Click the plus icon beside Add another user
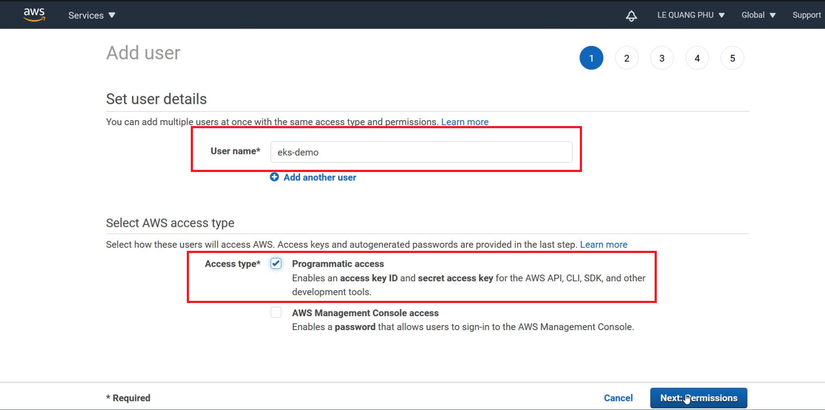 pyautogui.click(x=275, y=177)
